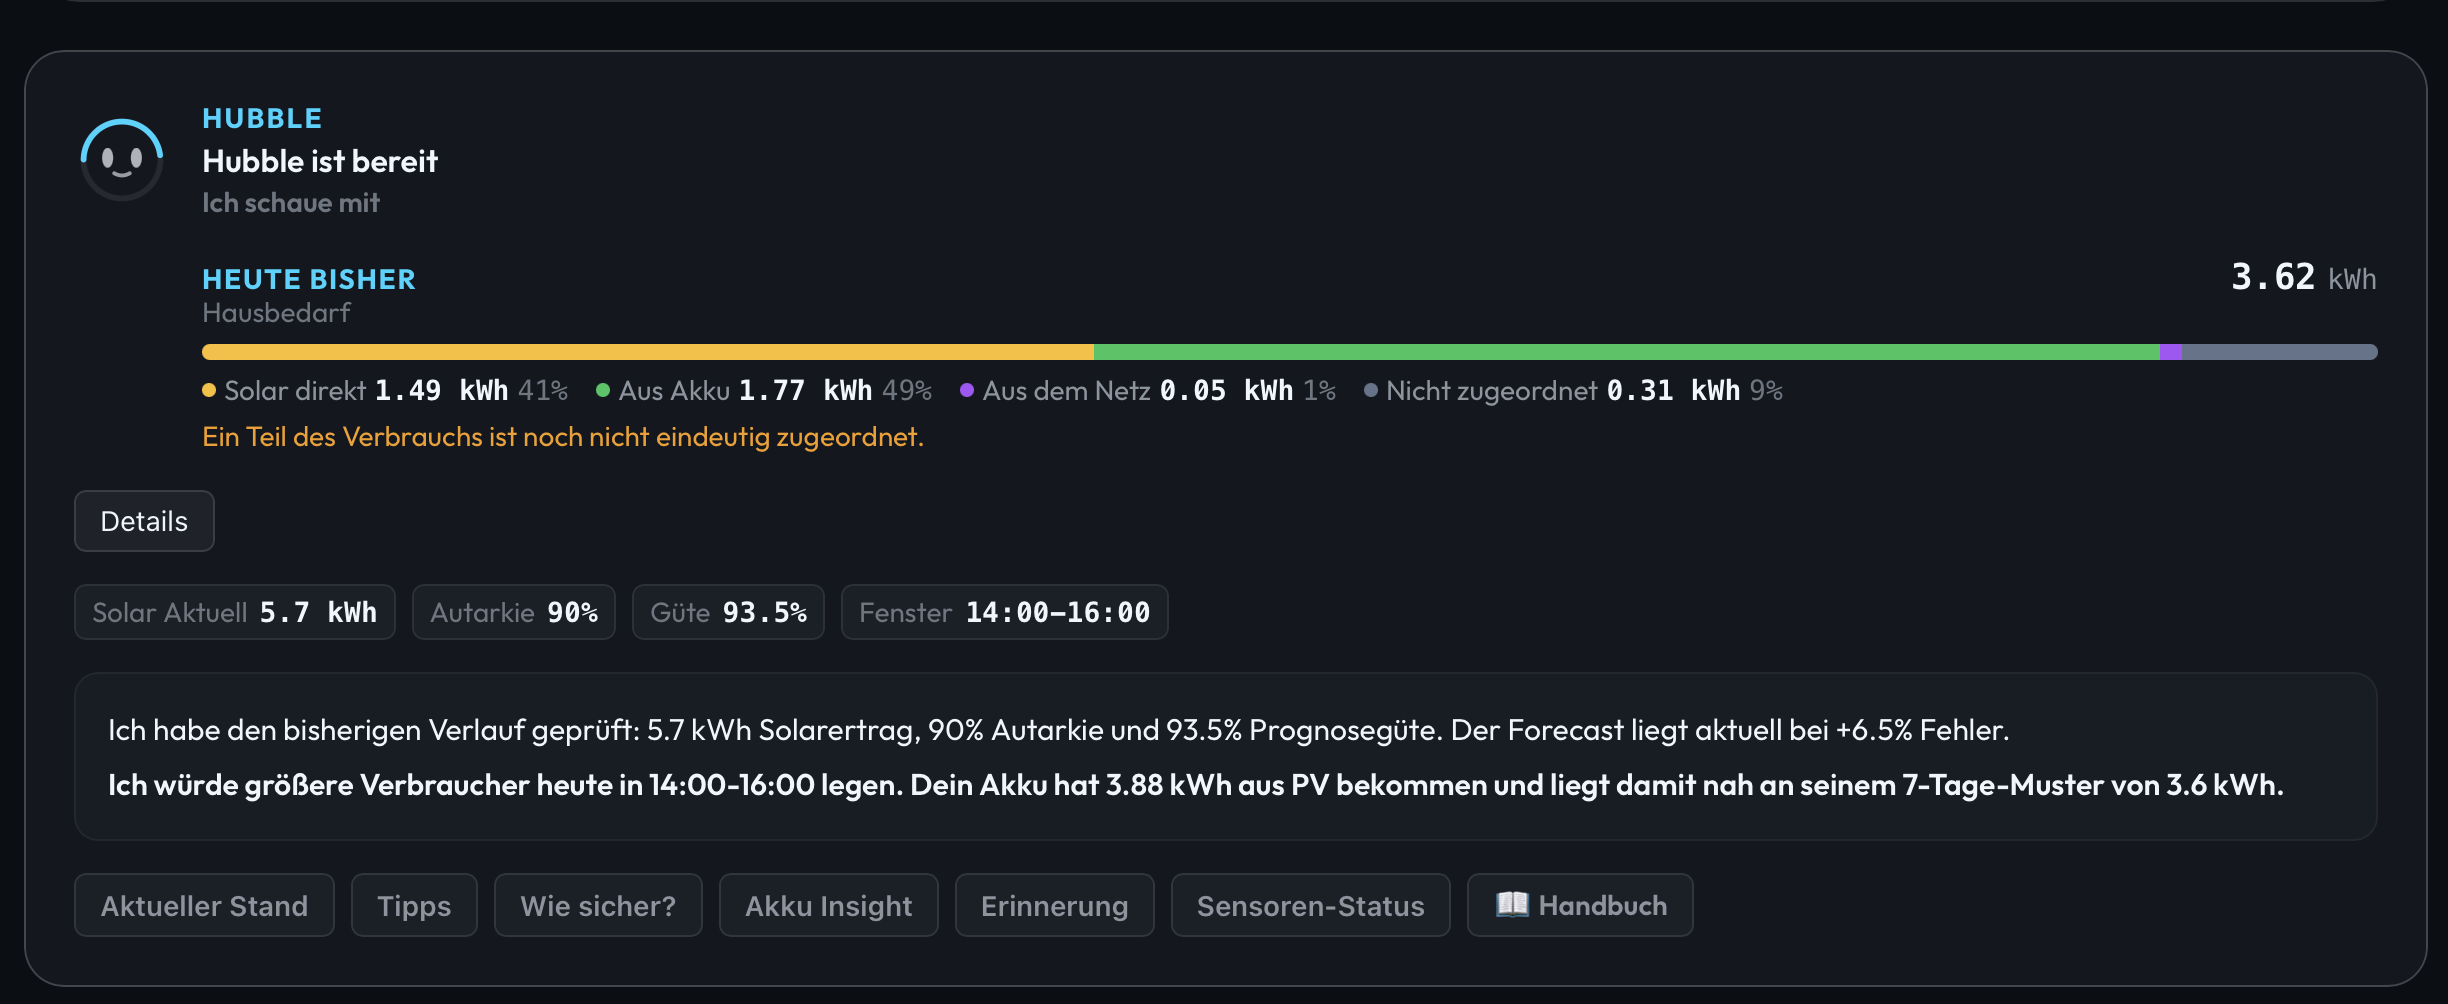2448x1004 pixels.
Task: Click the purple Aus dem Netz legend dot
Action: [x=967, y=391]
